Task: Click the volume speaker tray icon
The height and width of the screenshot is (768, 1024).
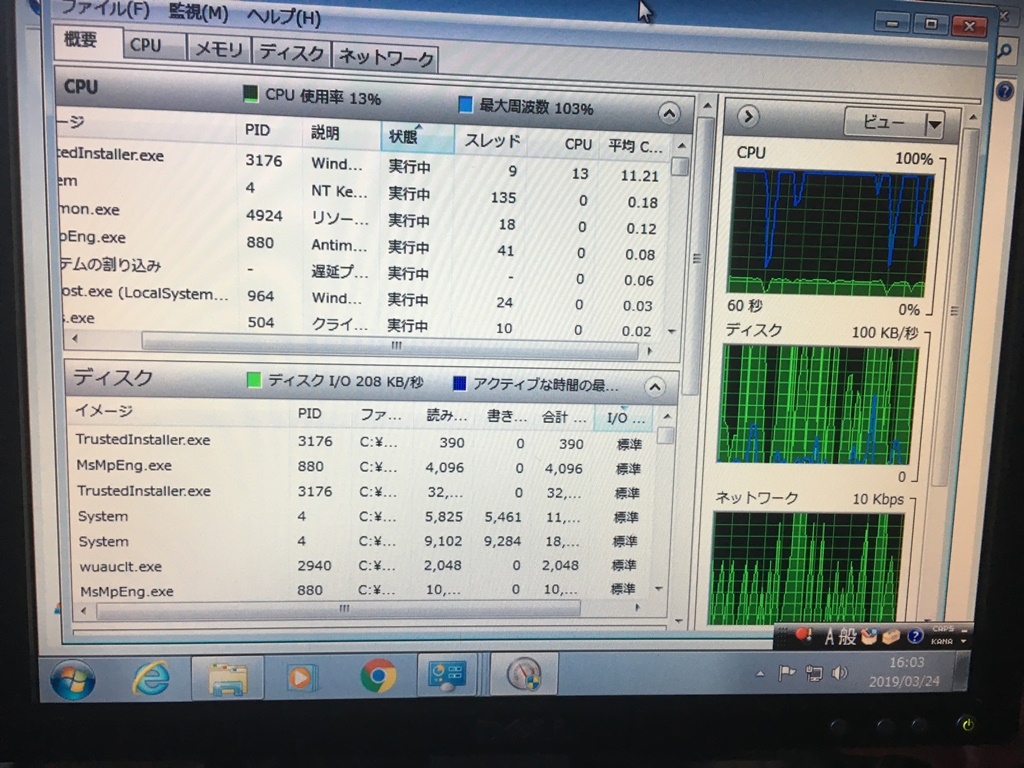Action: [x=840, y=673]
